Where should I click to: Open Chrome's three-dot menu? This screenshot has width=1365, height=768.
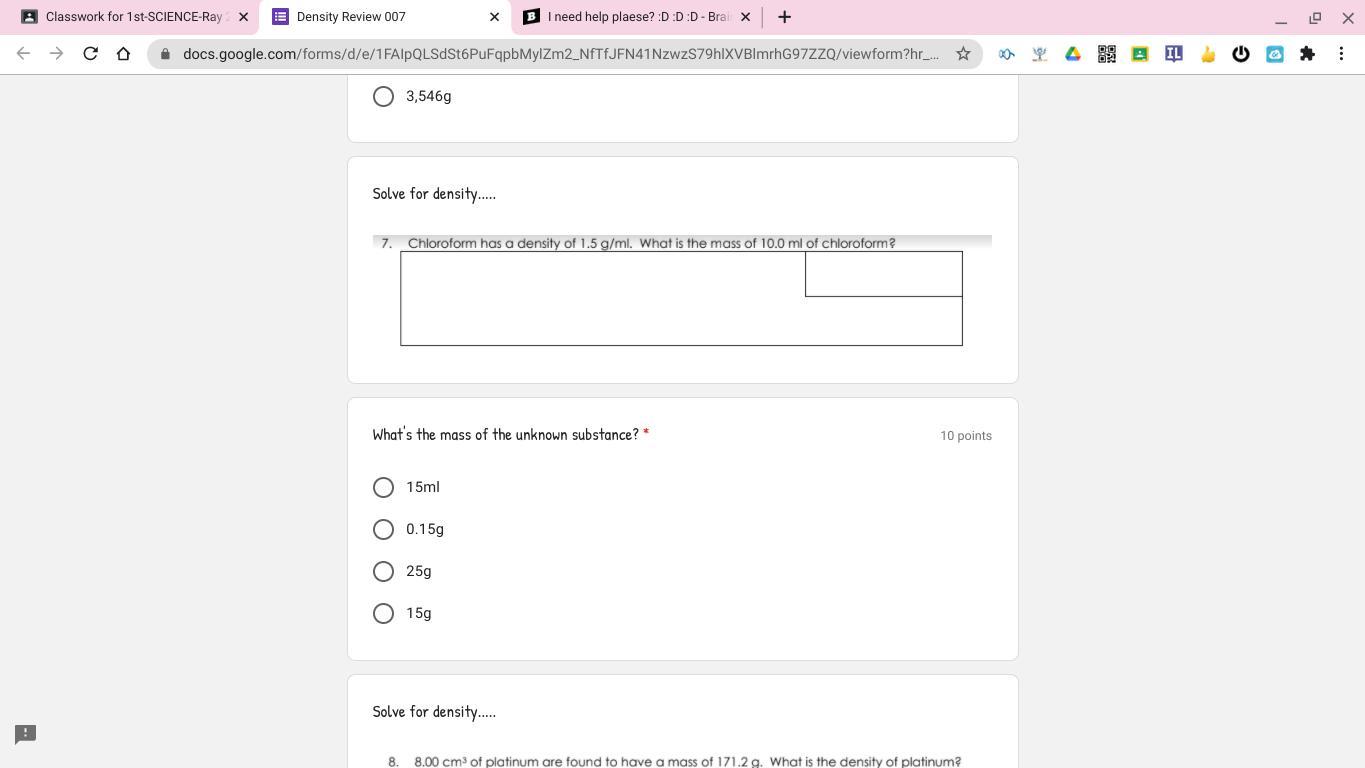coord(1341,54)
